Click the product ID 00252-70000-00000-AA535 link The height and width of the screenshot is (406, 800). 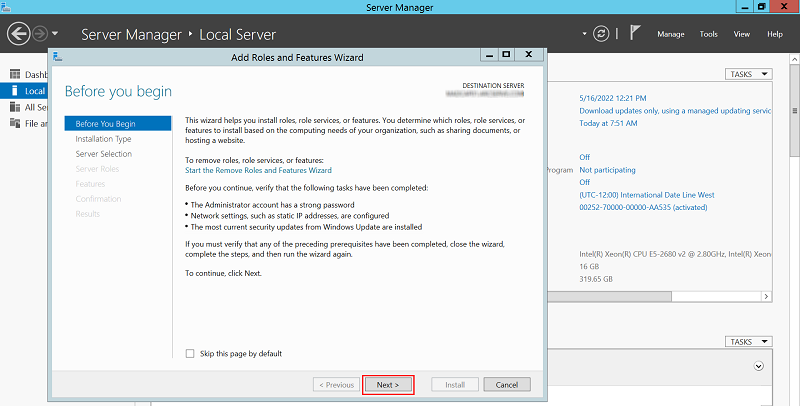click(x=643, y=208)
